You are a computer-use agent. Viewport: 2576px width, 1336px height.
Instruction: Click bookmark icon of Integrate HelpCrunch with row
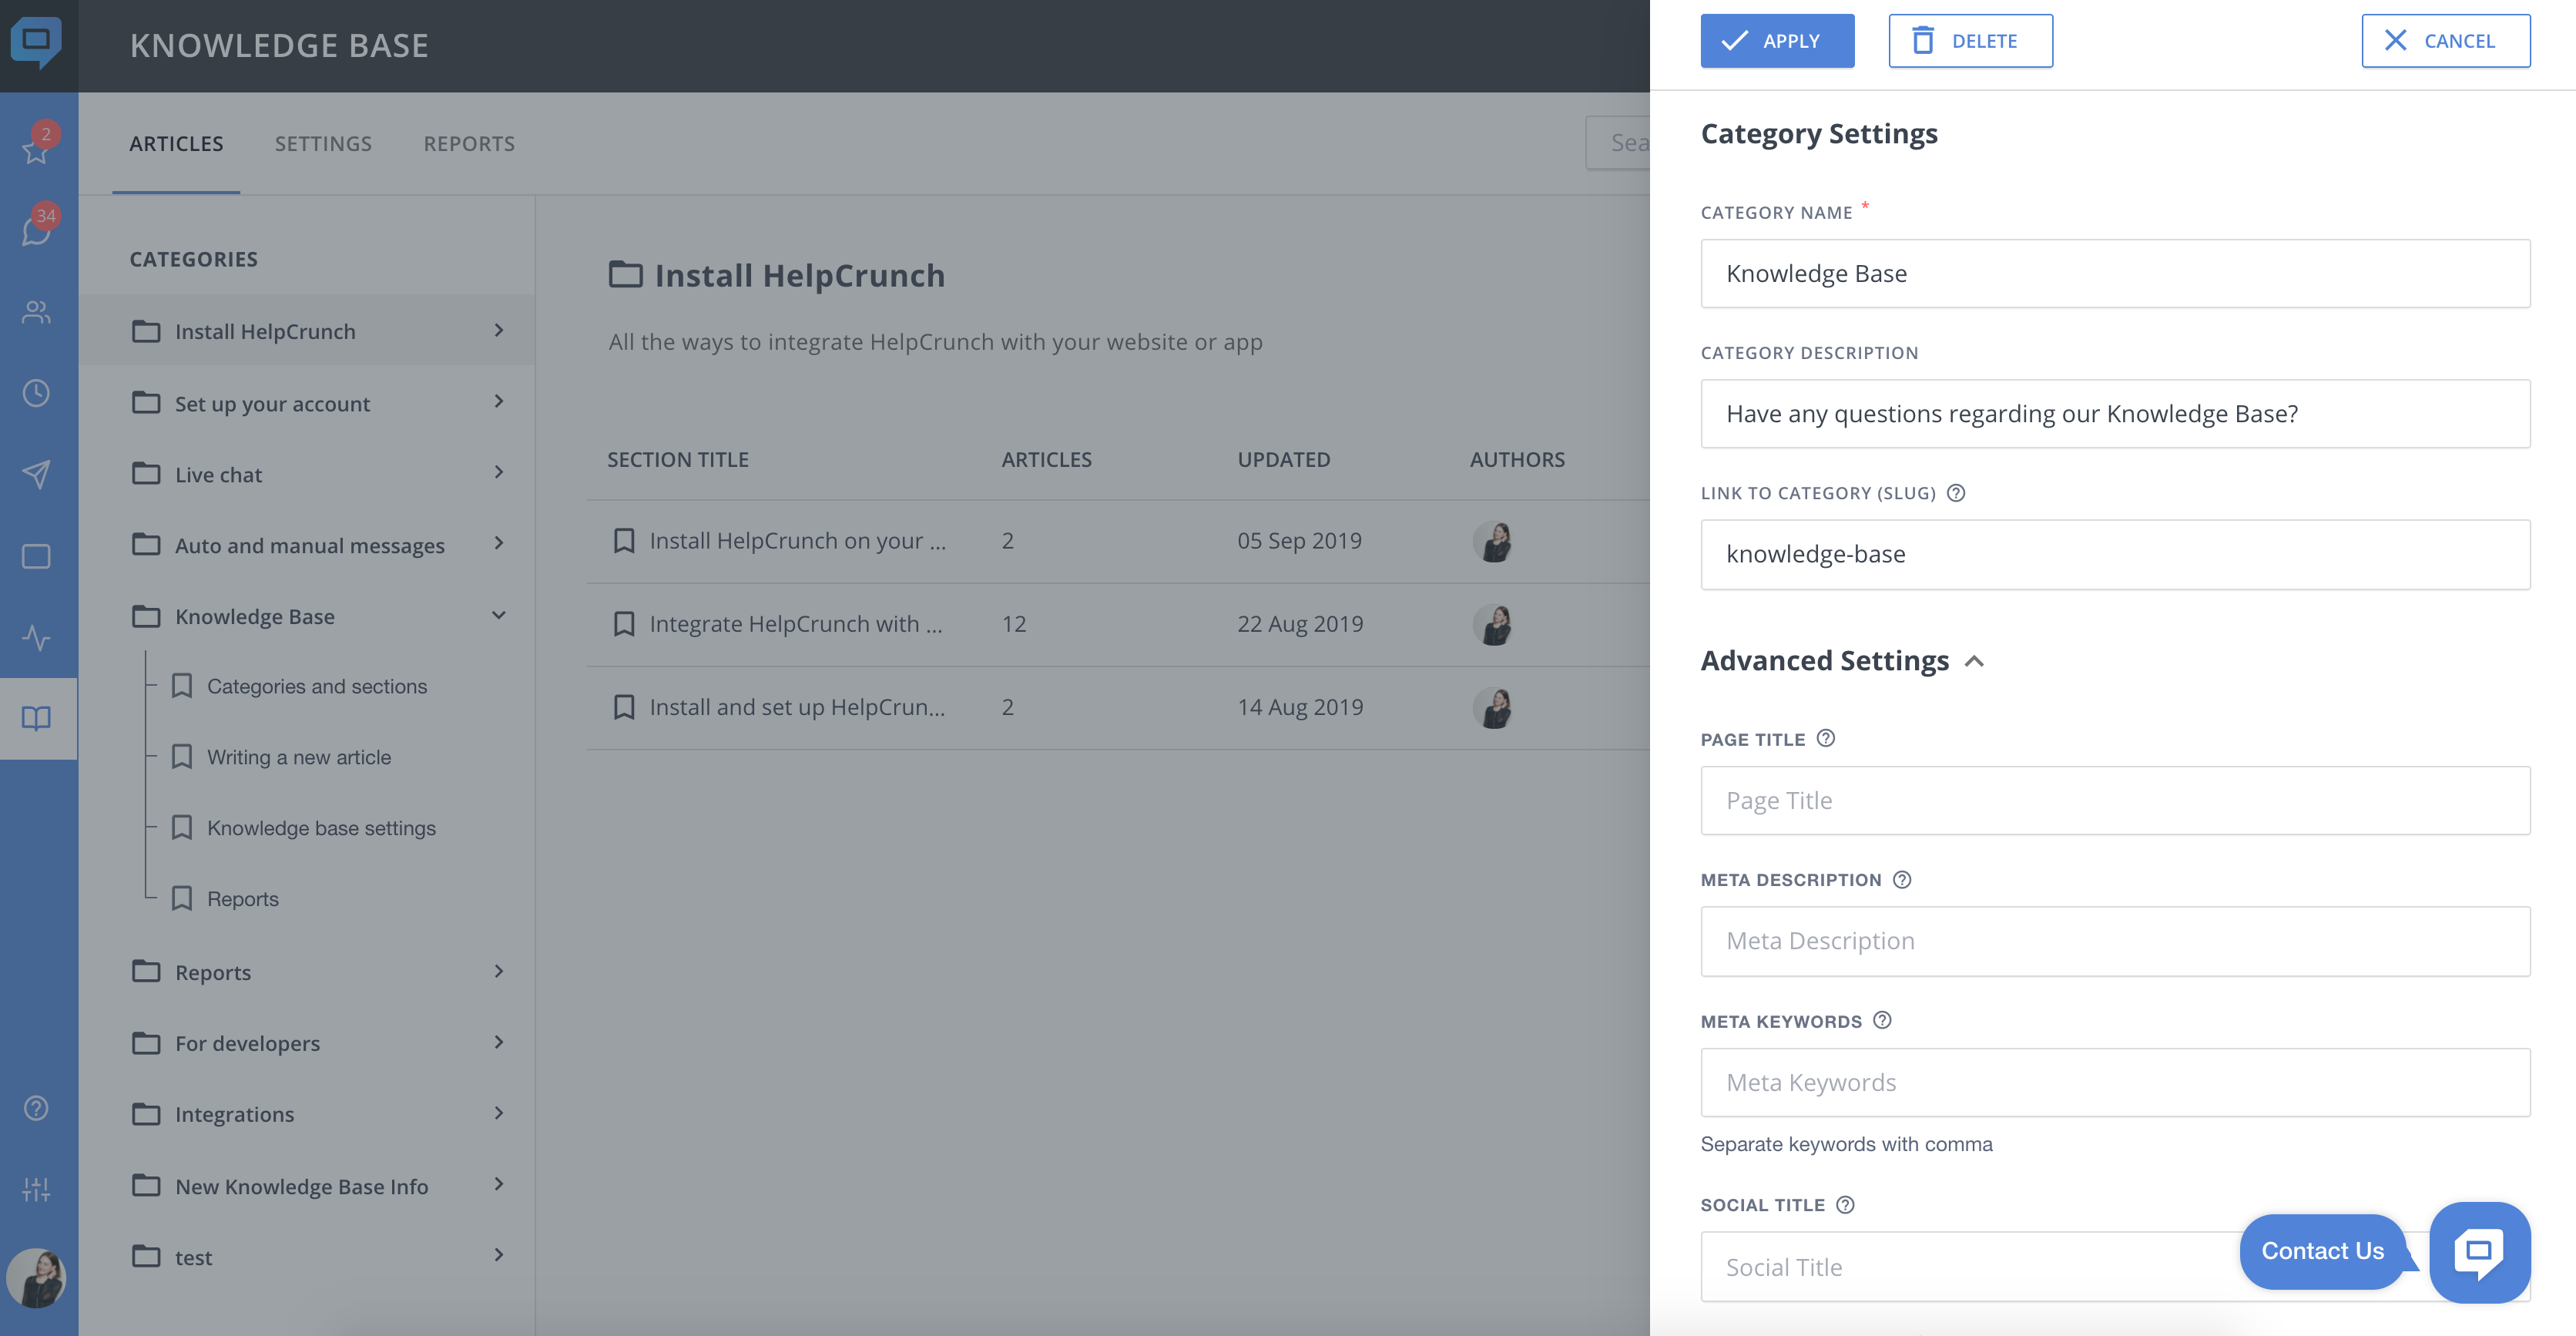tap(624, 624)
